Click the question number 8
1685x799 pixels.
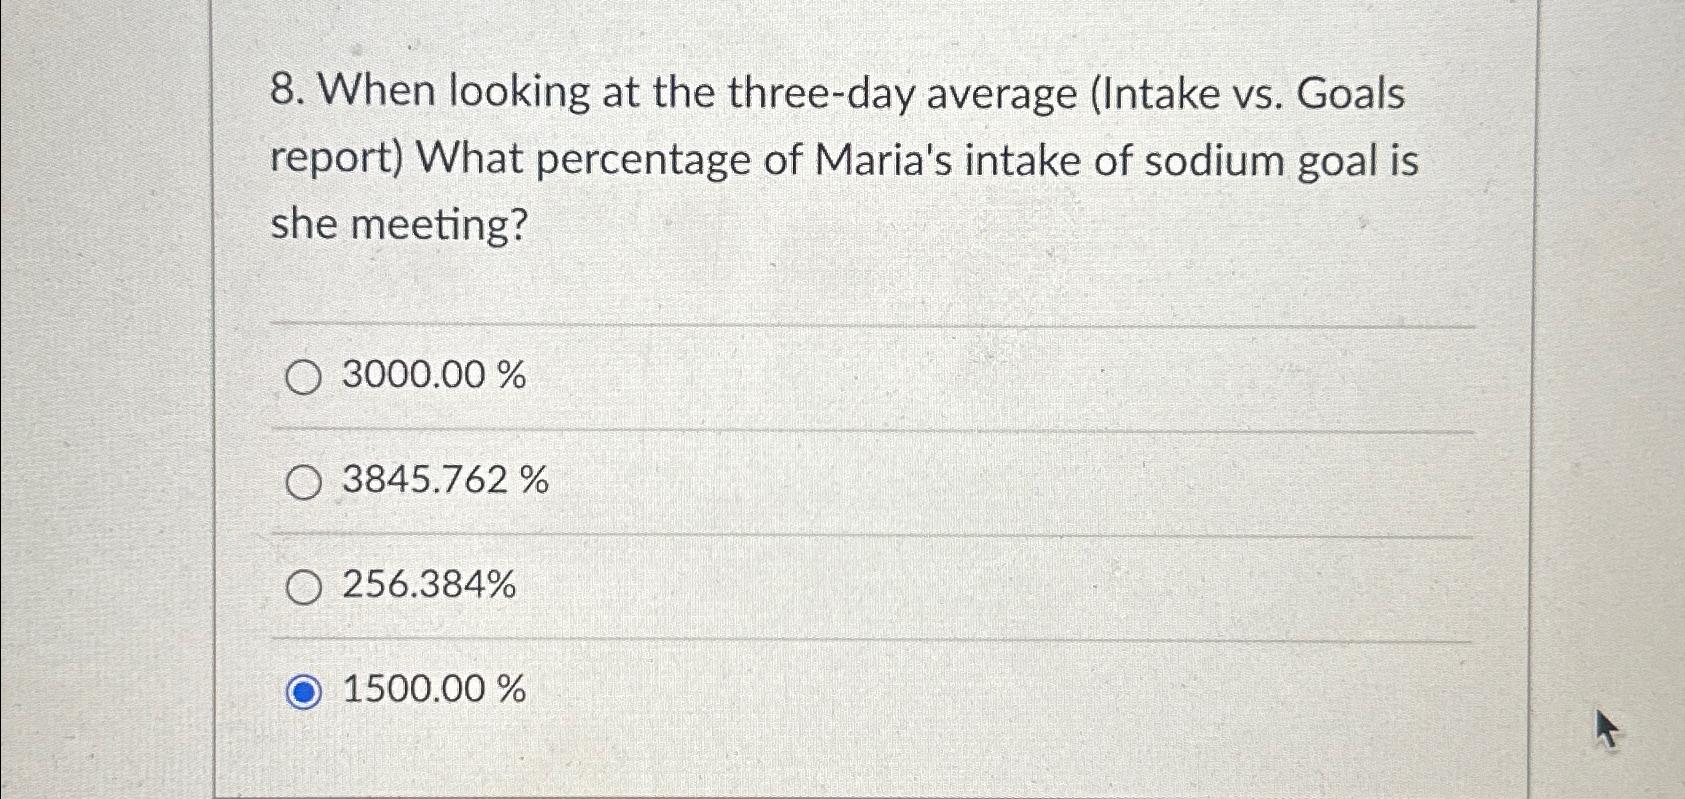tap(287, 93)
